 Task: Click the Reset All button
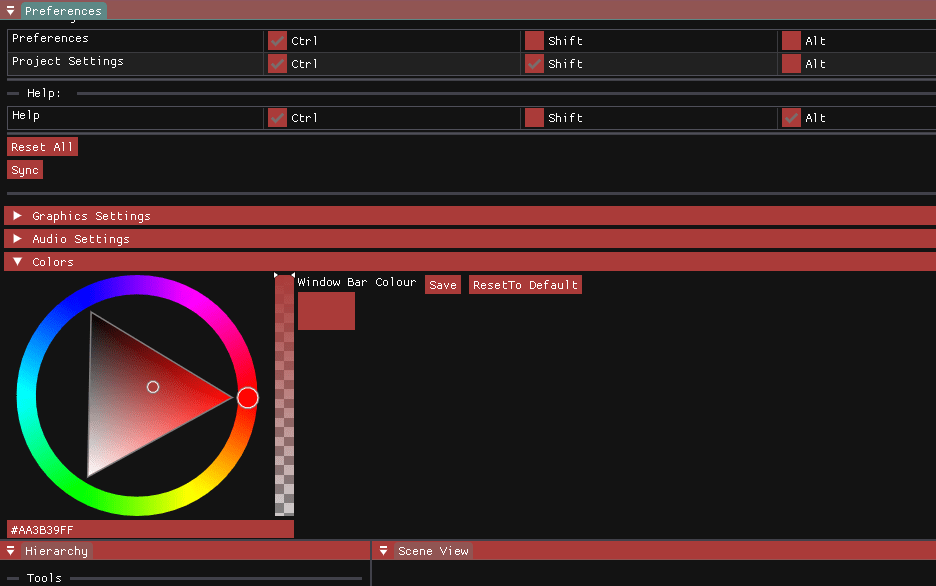pos(42,147)
